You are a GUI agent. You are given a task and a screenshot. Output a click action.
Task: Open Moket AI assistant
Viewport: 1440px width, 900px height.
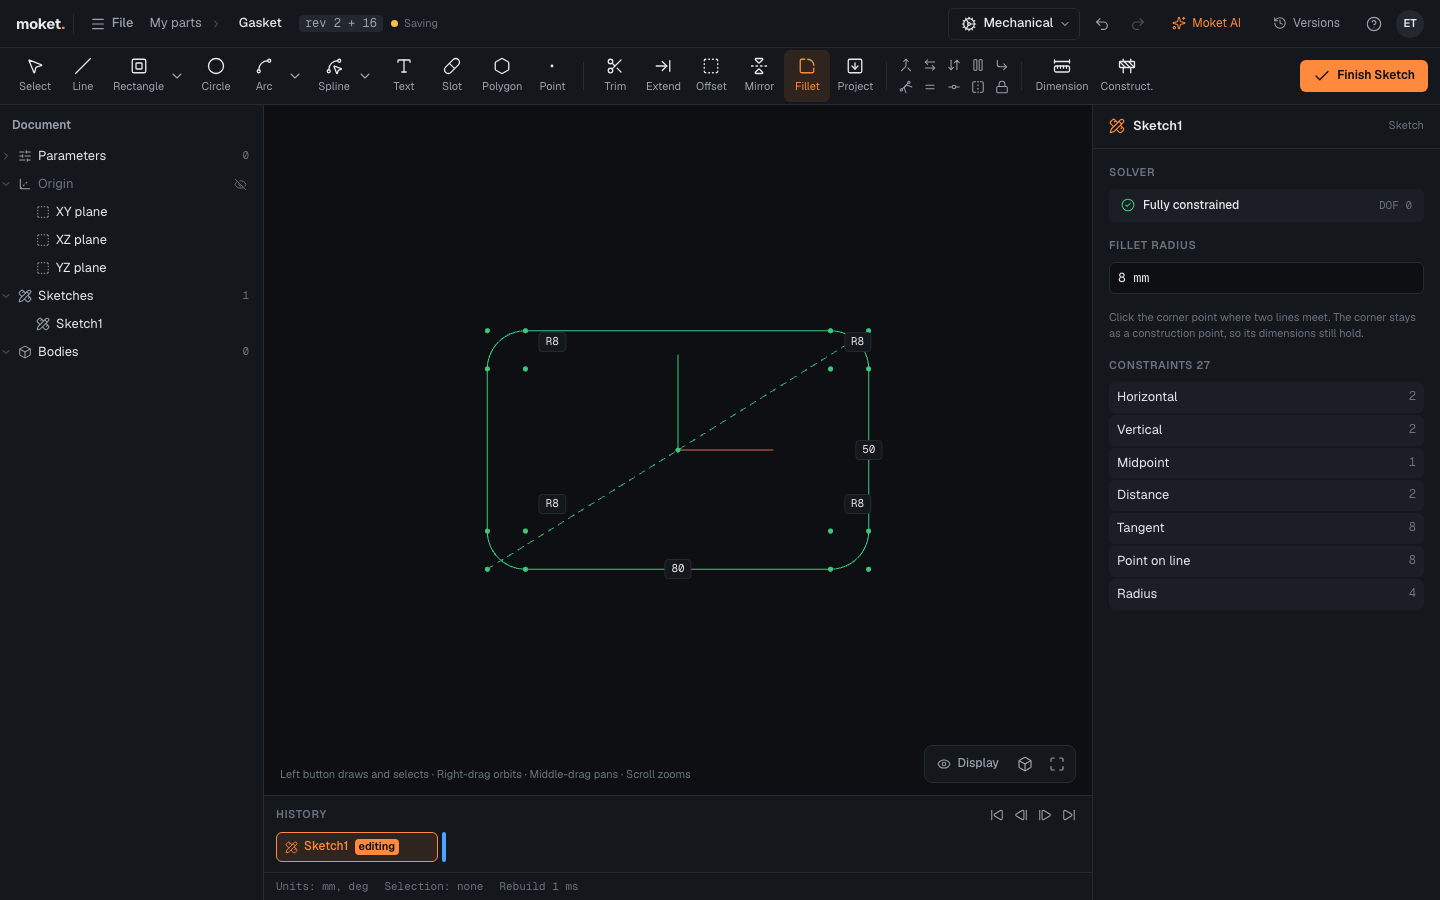(1206, 23)
